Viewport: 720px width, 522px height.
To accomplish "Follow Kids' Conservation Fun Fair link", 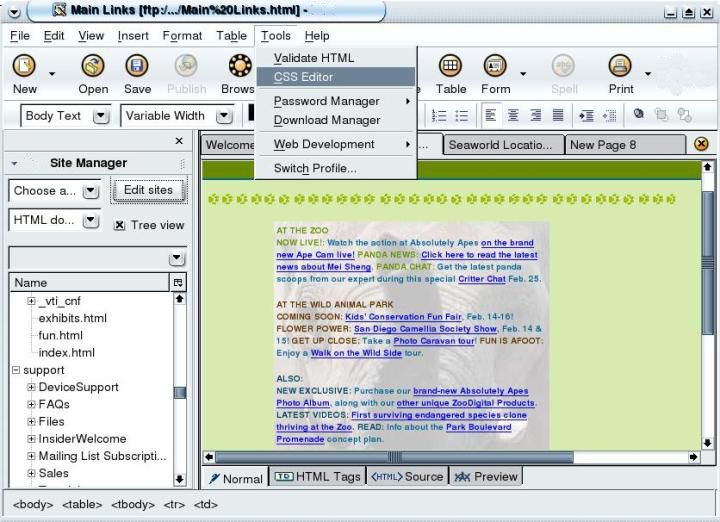I will 403,317.
